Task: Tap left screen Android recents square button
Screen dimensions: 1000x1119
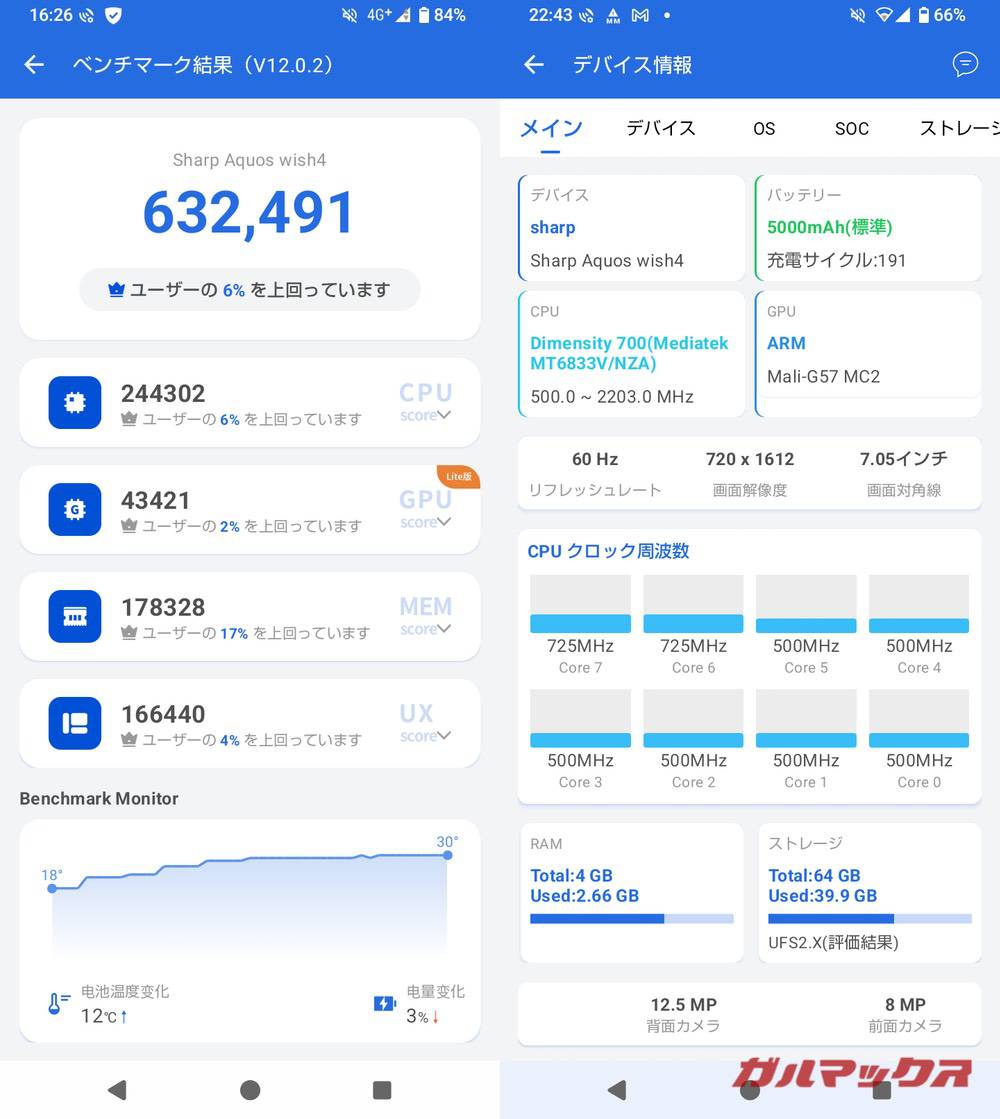Action: [382, 1090]
